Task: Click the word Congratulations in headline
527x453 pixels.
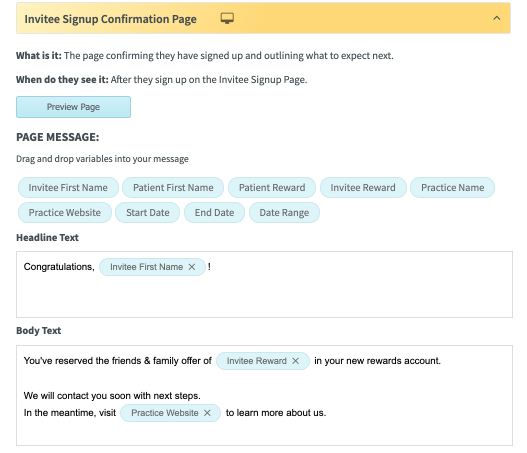Action: (x=59, y=267)
